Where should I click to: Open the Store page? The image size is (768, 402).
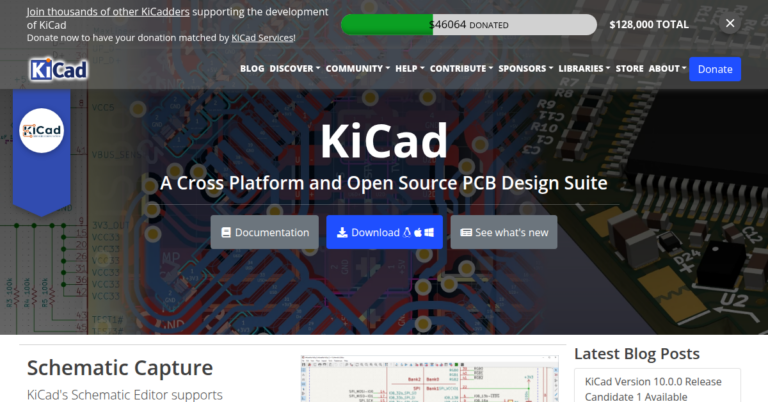click(629, 69)
